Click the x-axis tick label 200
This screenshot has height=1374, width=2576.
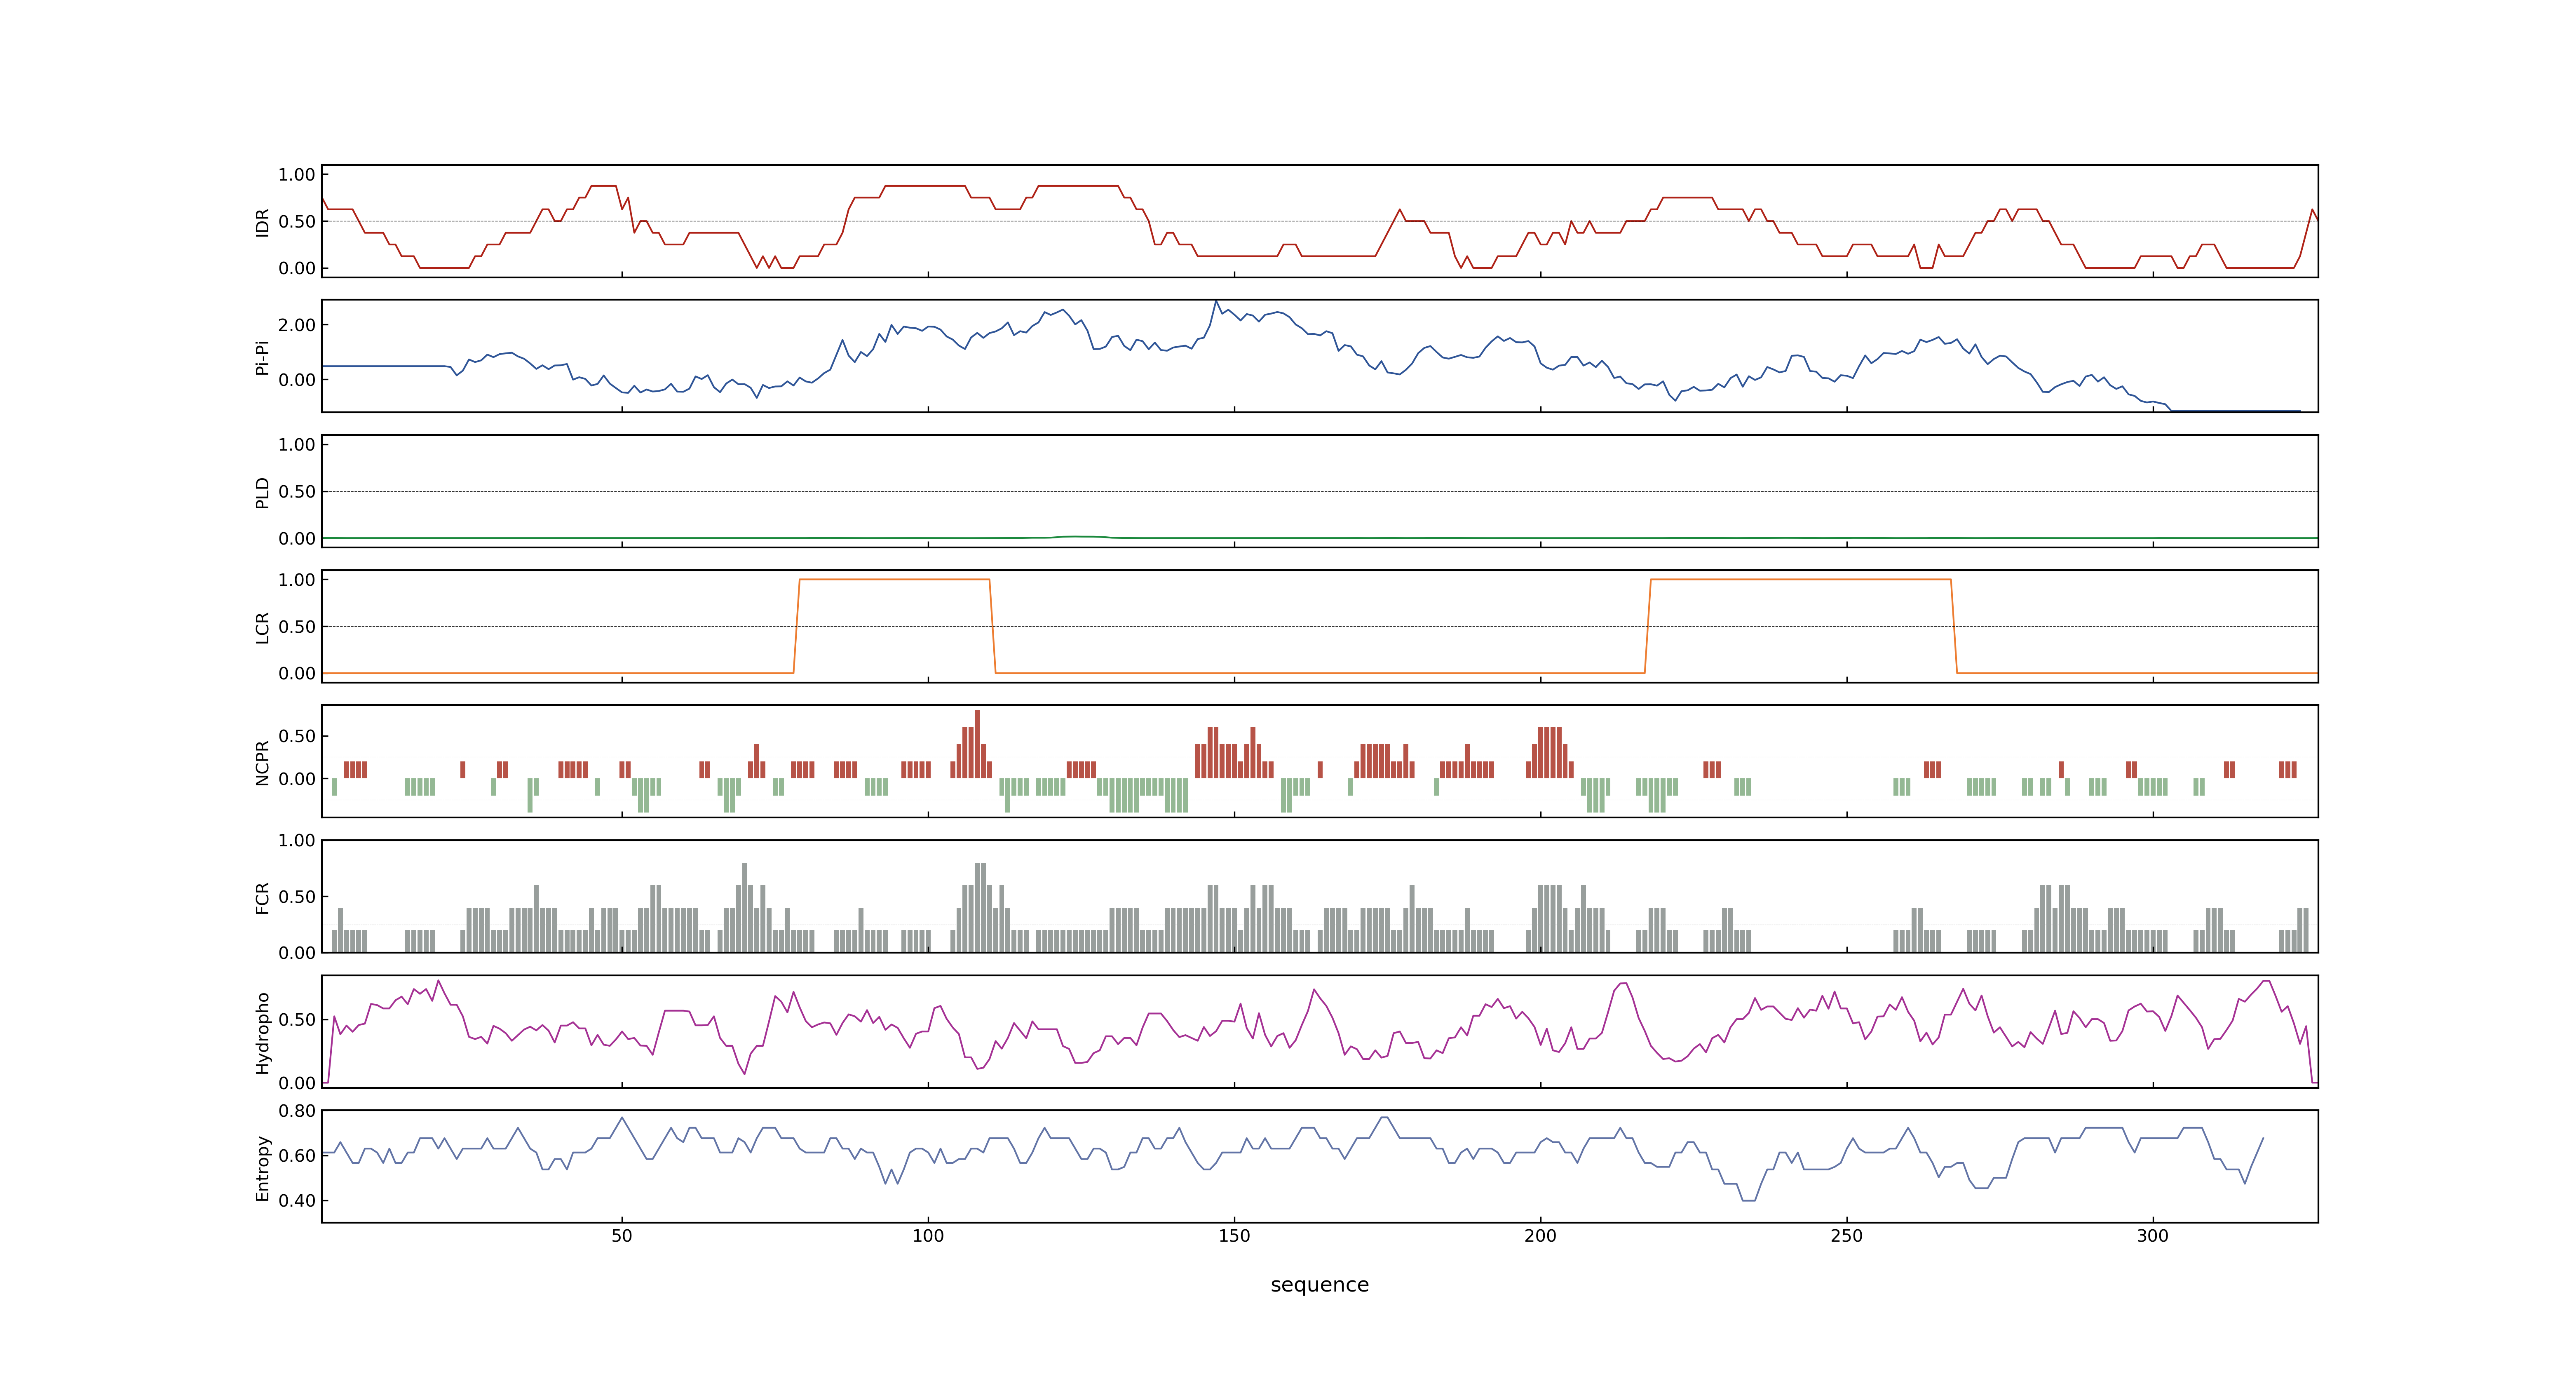tap(1540, 1236)
